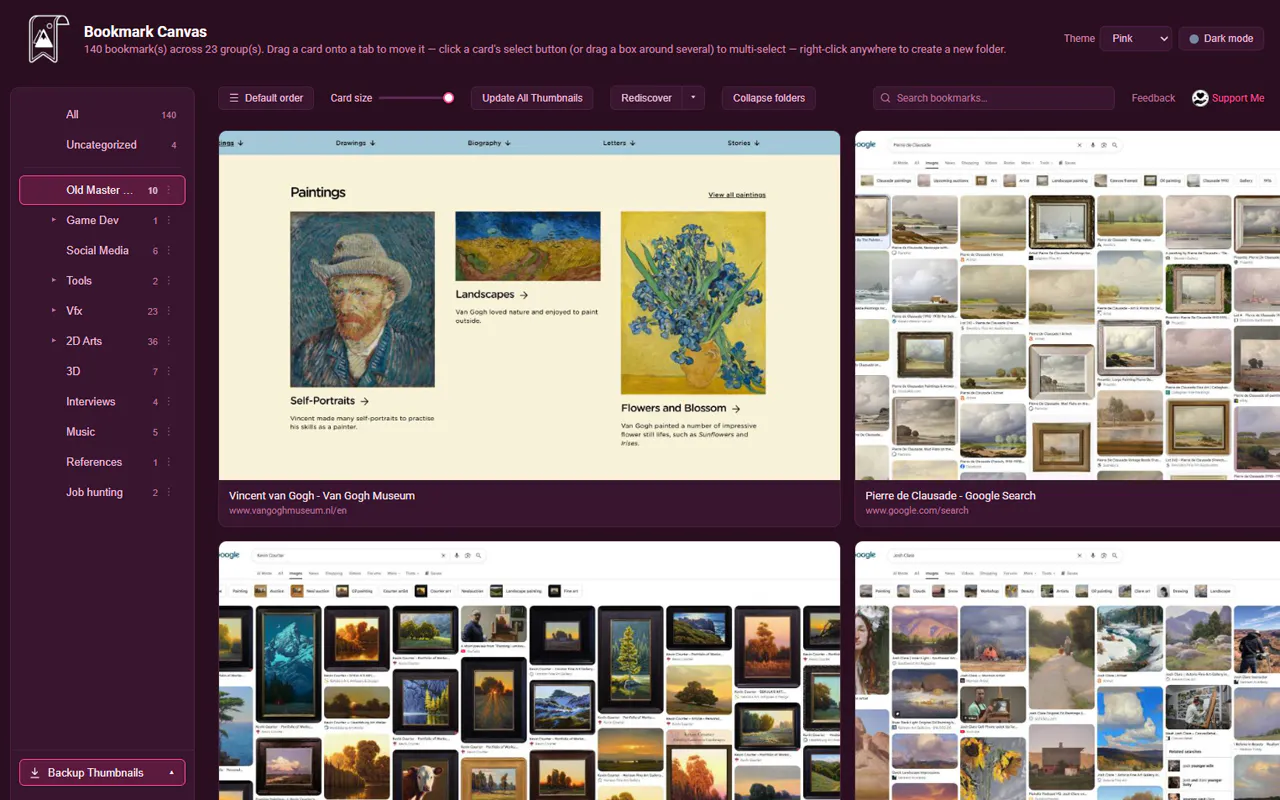This screenshot has height=800, width=1280.
Task: Open the three-dot menu for Interviews folder
Action: click(x=168, y=402)
